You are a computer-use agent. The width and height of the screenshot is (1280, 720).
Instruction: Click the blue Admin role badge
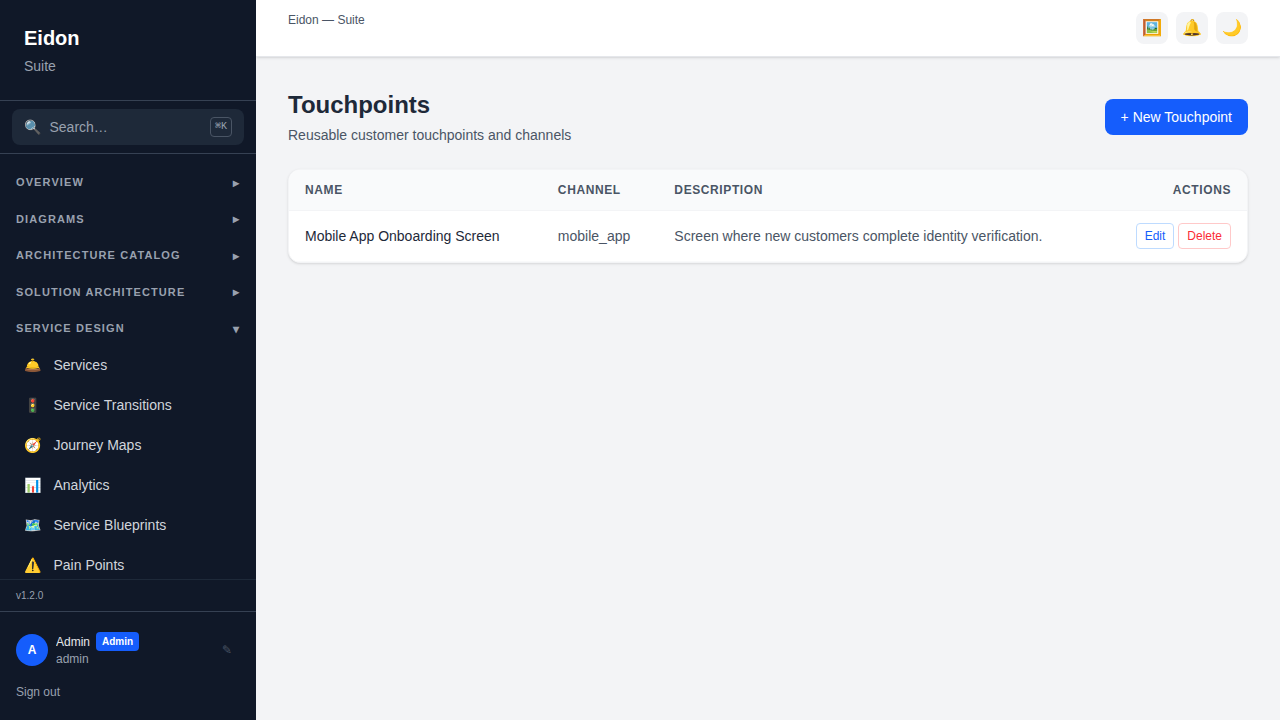[117, 642]
